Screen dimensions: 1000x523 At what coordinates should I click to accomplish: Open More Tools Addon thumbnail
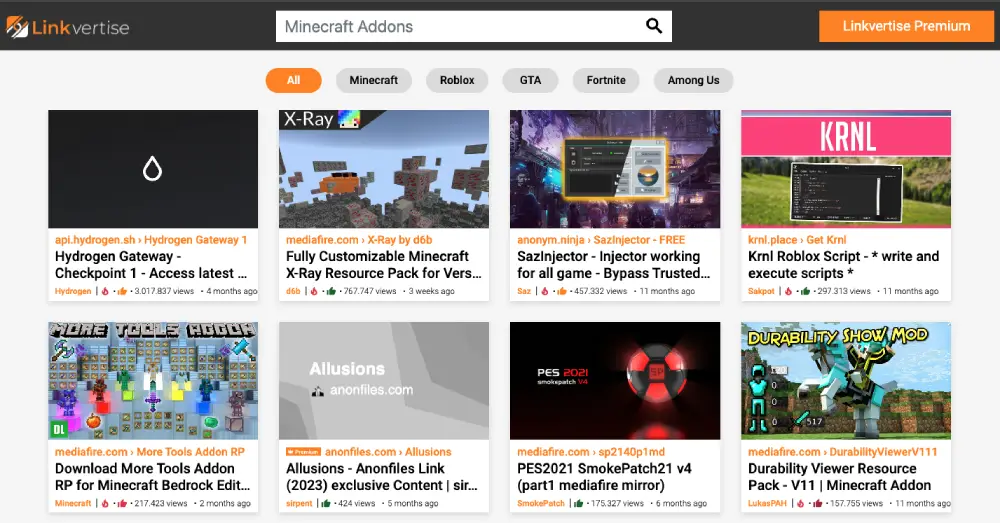click(153, 381)
